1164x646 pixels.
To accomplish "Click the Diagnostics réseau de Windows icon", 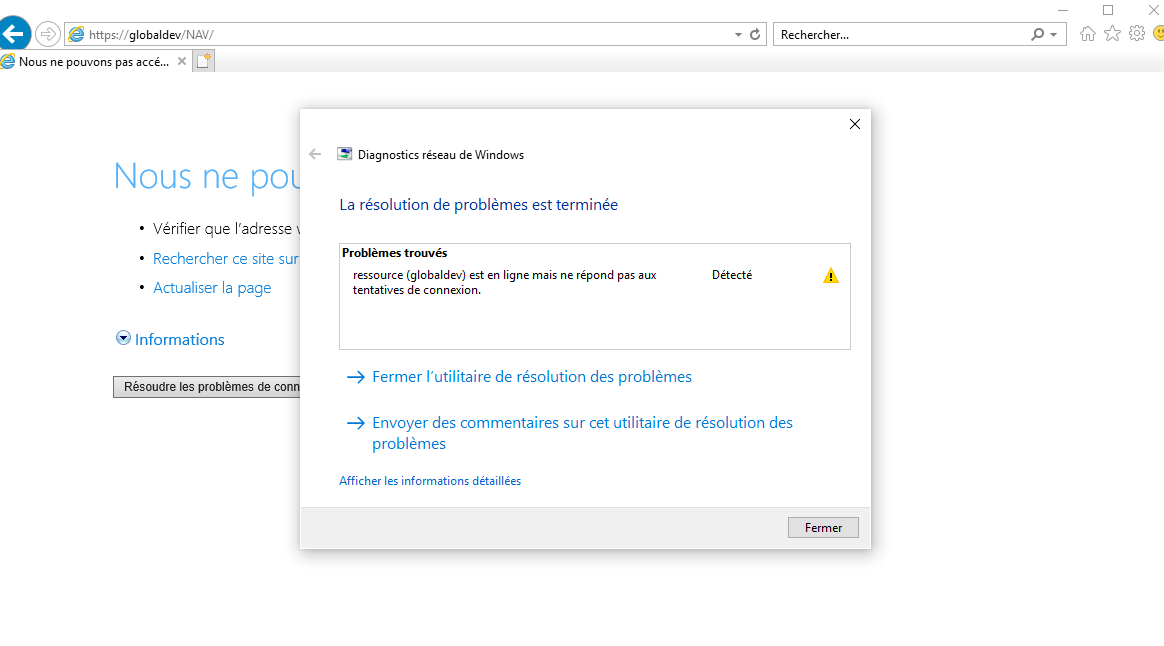I will (x=344, y=154).
